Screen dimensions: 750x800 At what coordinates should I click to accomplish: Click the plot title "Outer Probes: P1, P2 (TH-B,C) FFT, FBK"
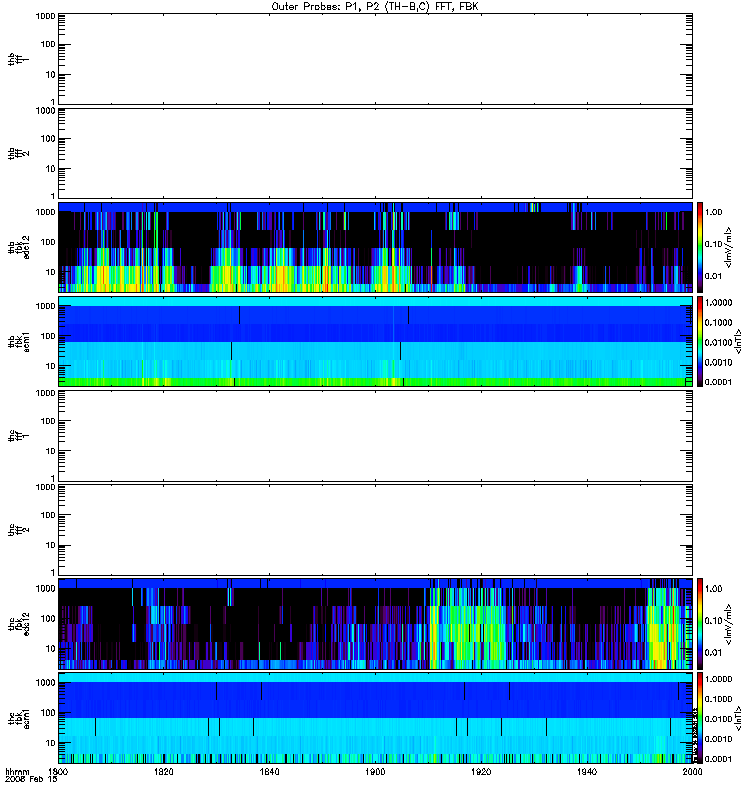click(x=375, y=7)
